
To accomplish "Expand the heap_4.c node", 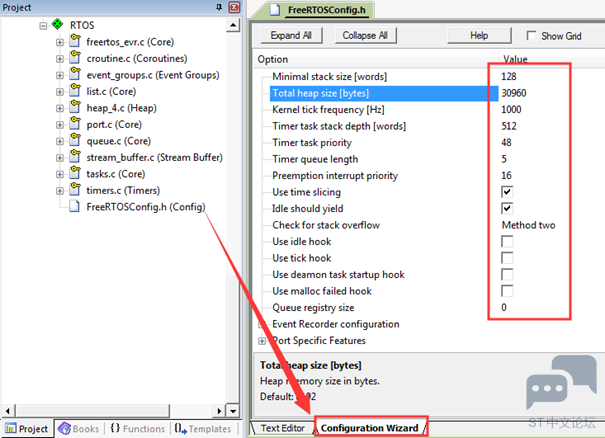I will coord(60,108).
